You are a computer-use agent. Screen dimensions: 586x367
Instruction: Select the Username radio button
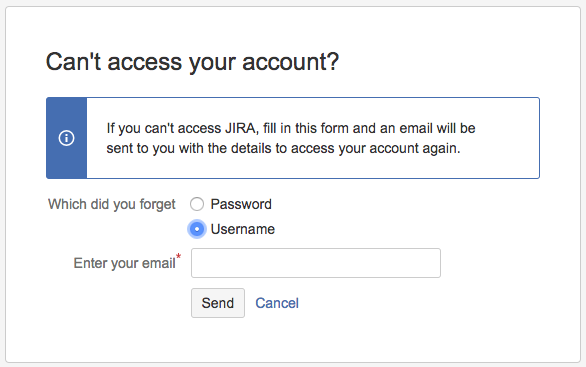(197, 229)
